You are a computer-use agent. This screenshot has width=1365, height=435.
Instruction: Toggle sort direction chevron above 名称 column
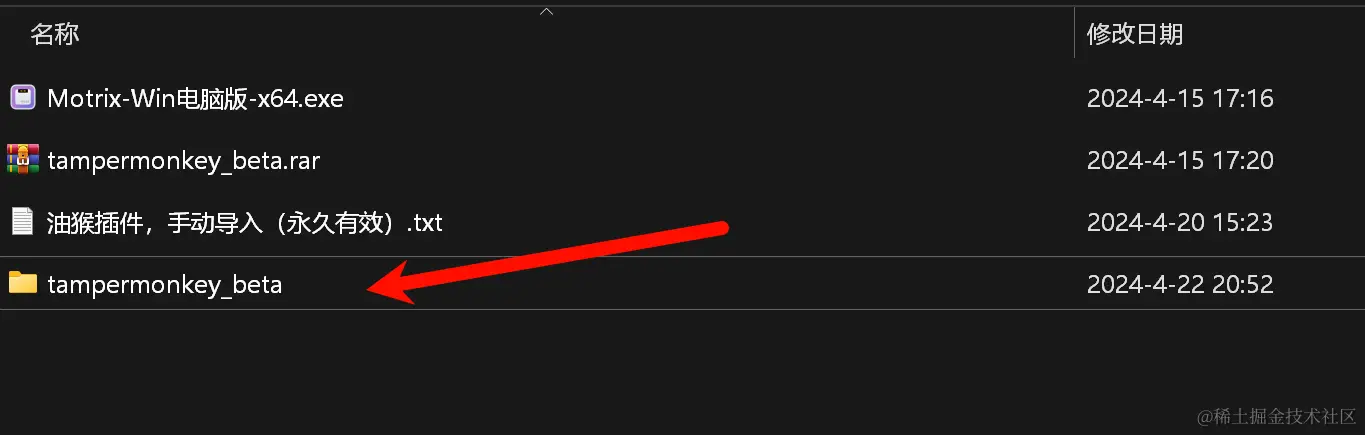[546, 12]
